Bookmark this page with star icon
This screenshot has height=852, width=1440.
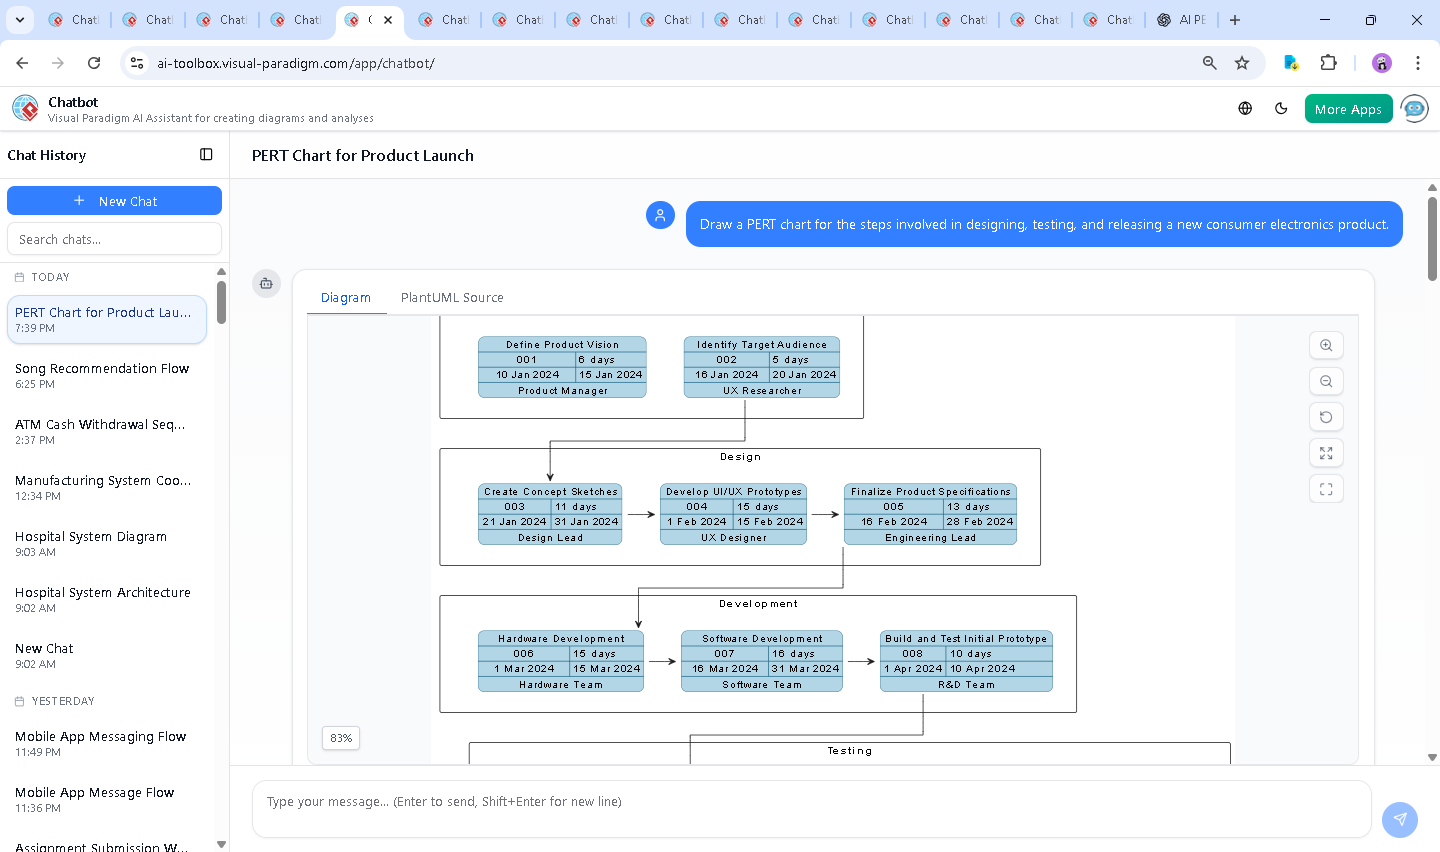coord(1242,63)
